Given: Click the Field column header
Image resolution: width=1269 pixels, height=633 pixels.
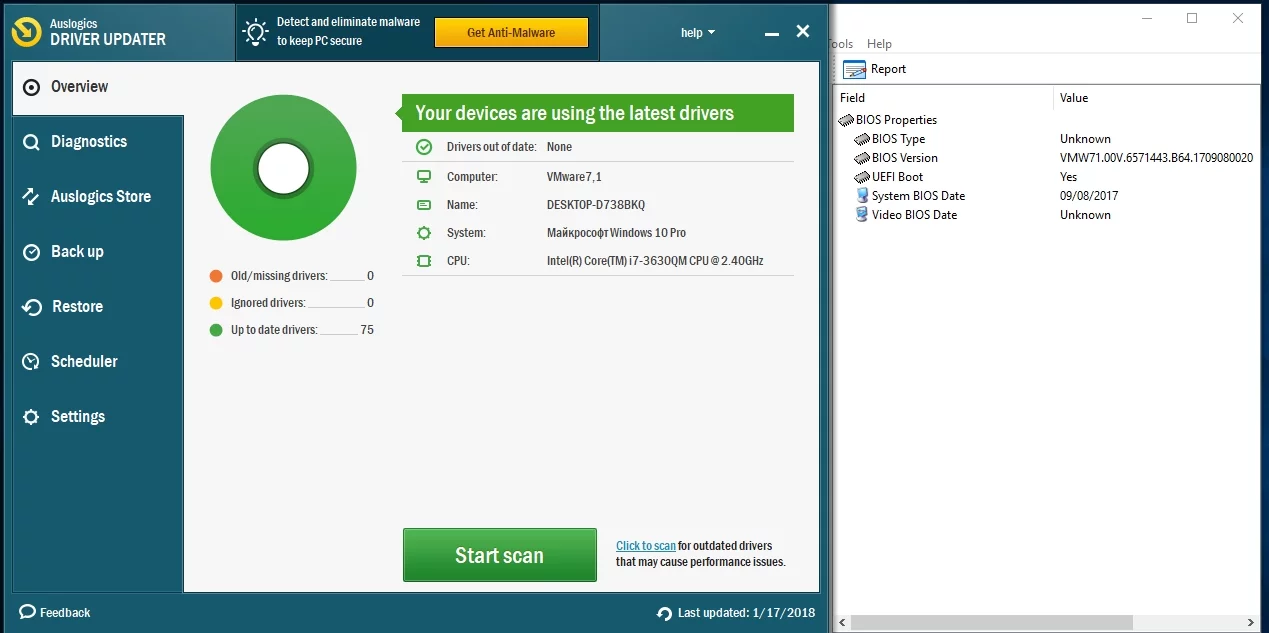Looking at the screenshot, I should [x=852, y=98].
